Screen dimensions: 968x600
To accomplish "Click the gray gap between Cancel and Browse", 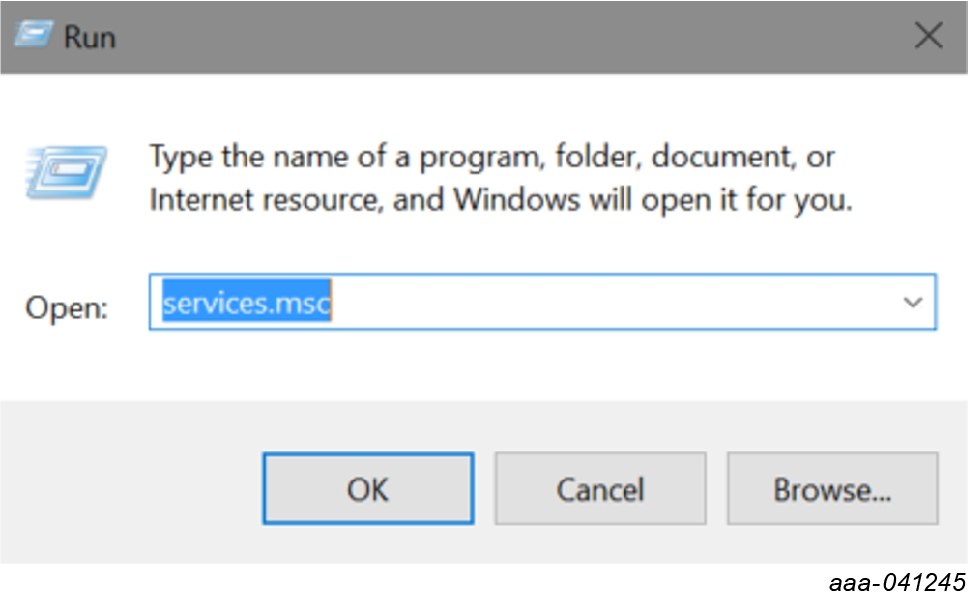I will (x=716, y=489).
